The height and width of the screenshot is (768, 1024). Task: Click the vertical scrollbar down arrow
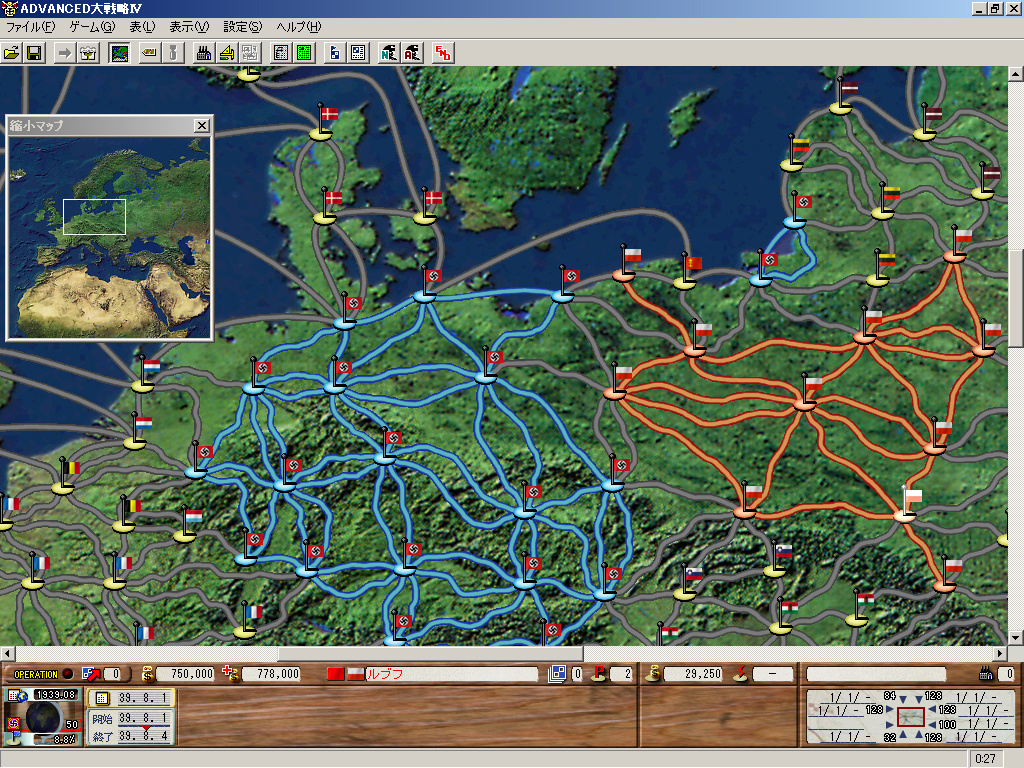1015,637
